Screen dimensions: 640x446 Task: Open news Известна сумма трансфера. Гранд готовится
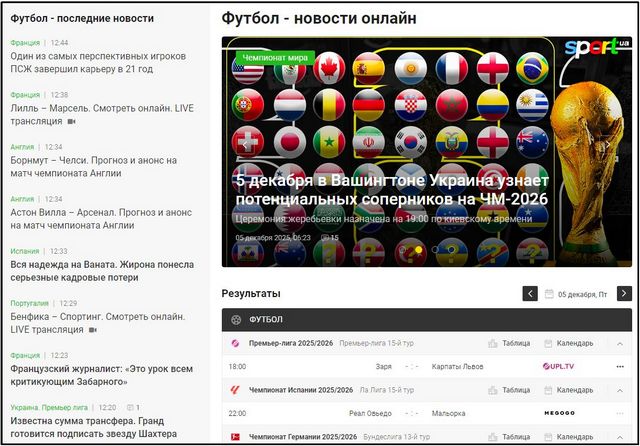(x=93, y=427)
